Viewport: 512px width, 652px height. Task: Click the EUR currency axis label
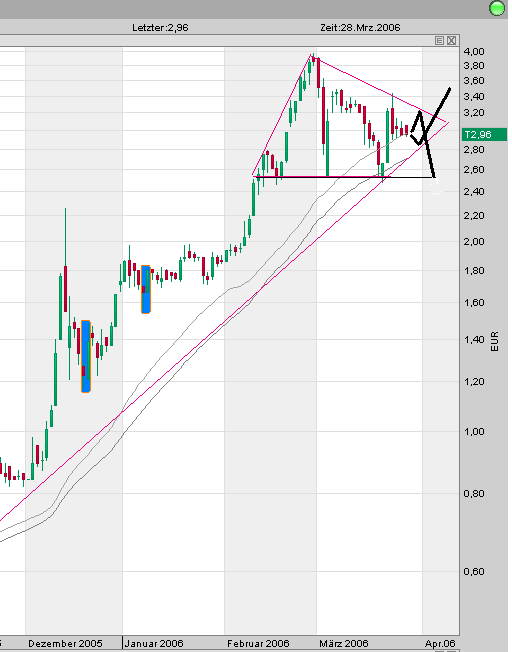click(x=495, y=341)
